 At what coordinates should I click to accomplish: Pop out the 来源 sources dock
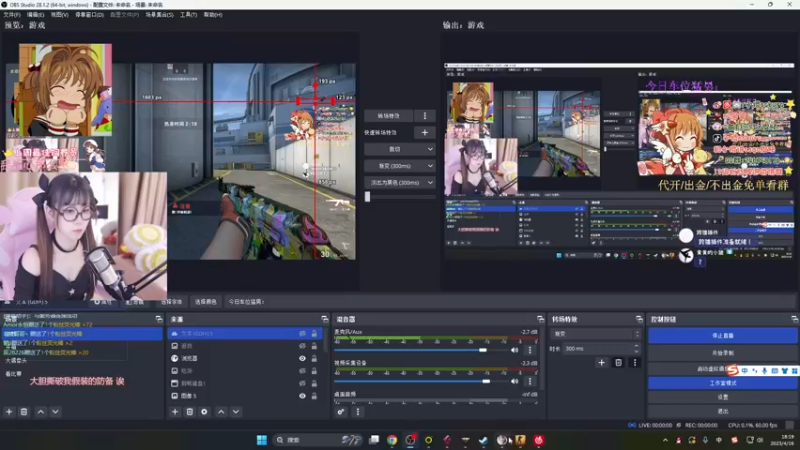[x=324, y=319]
